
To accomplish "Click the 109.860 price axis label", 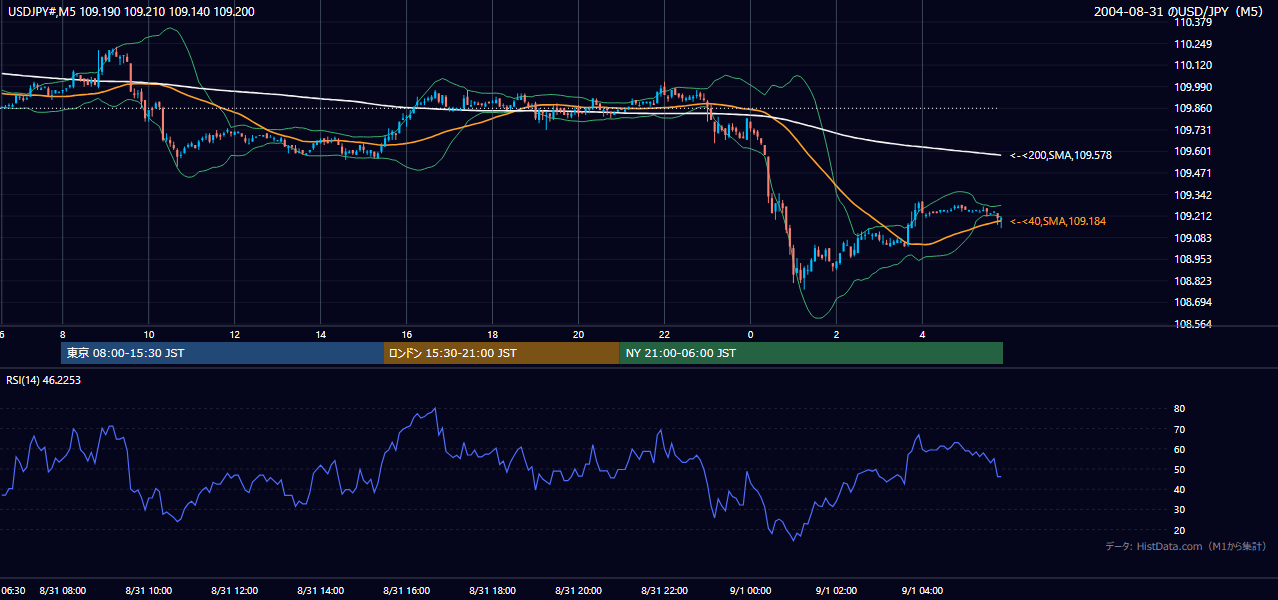I will pyautogui.click(x=1192, y=108).
